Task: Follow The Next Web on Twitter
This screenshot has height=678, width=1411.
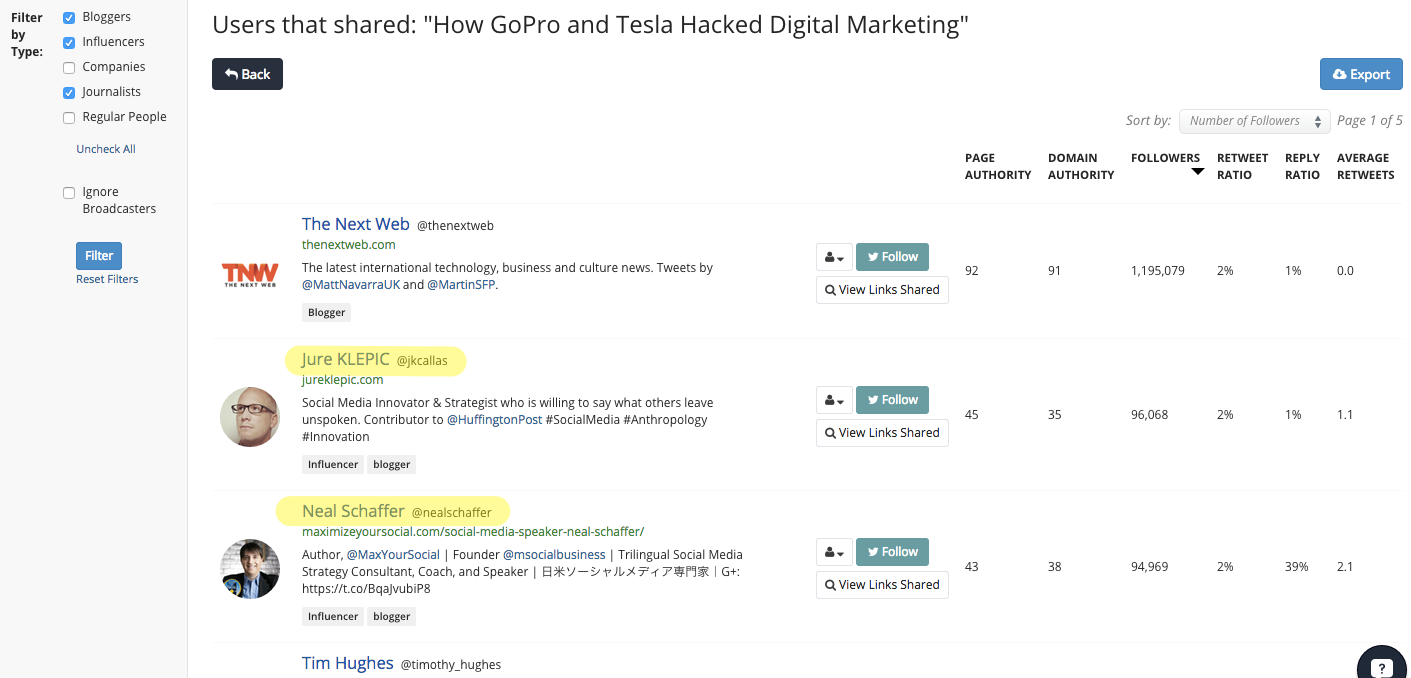Action: click(x=892, y=257)
